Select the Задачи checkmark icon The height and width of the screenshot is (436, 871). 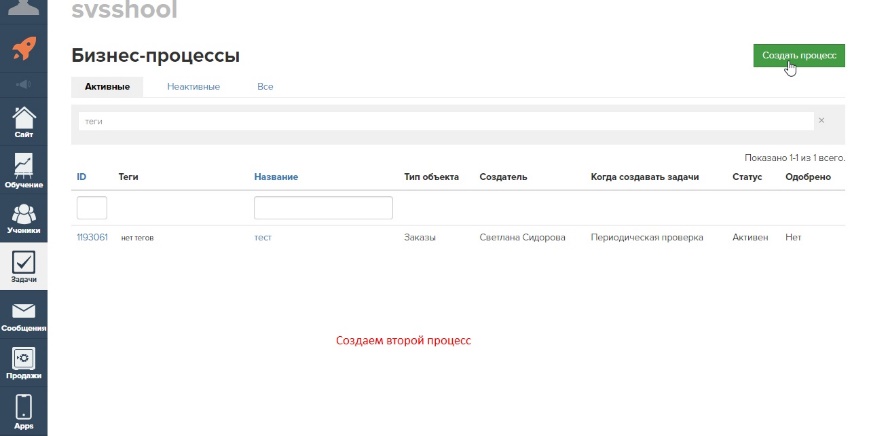click(x=24, y=266)
